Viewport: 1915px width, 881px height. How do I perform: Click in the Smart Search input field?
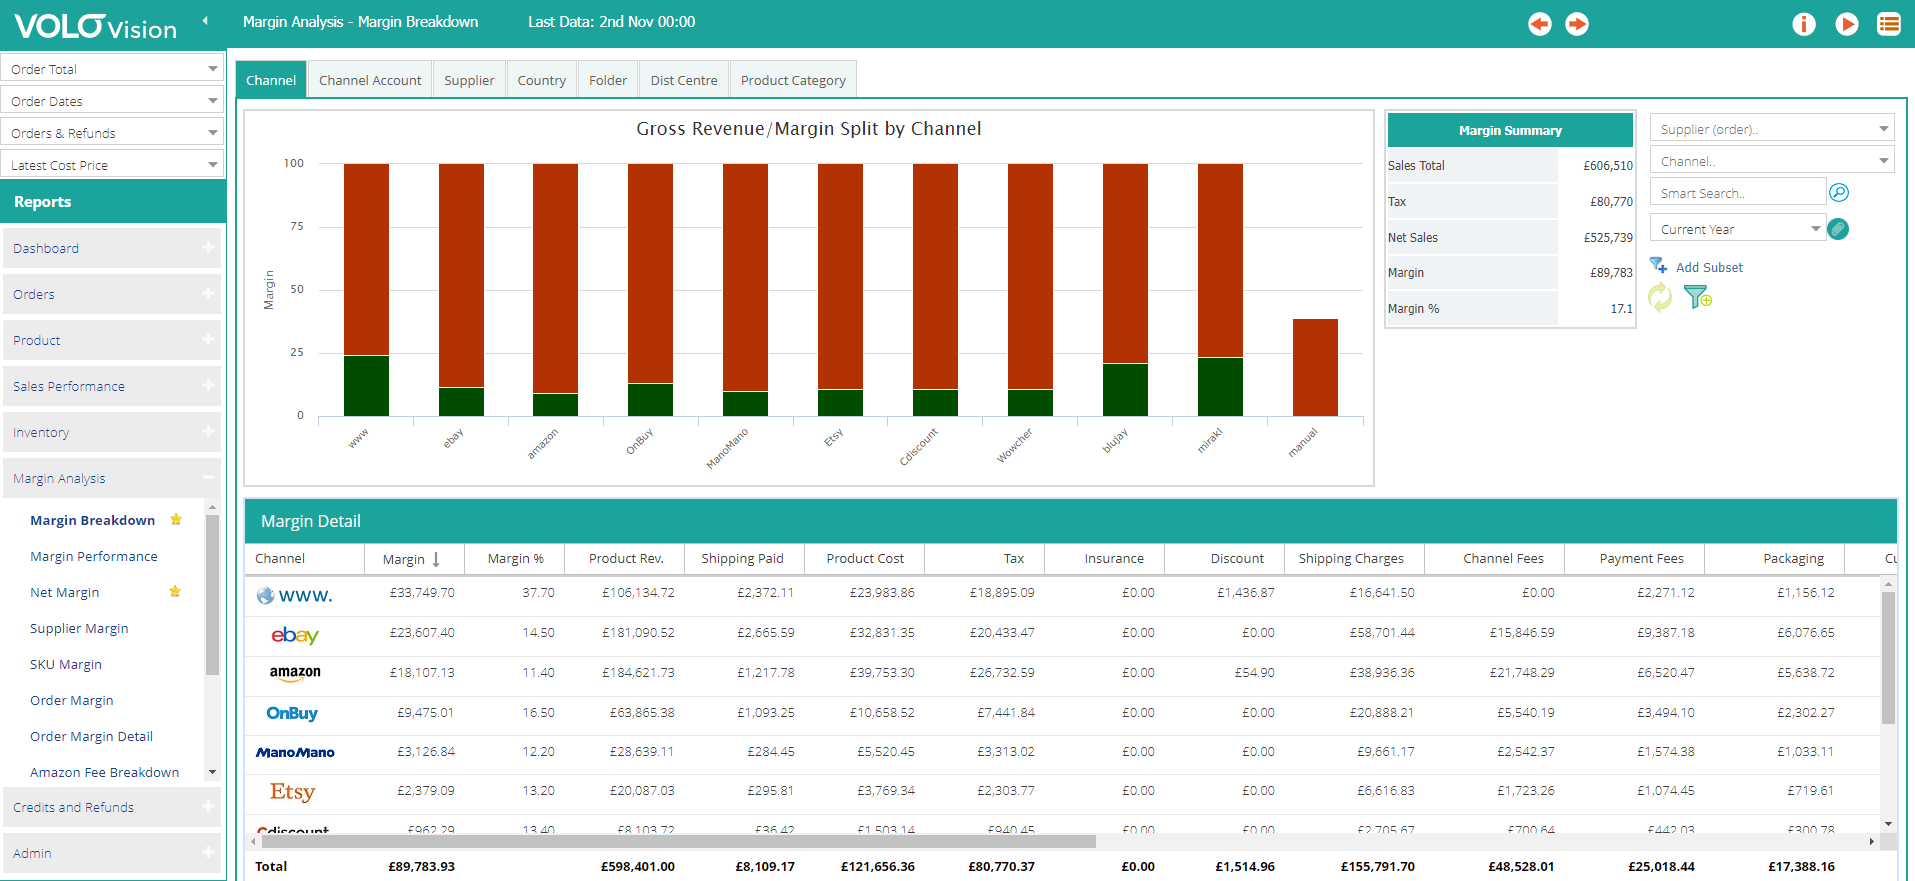point(1738,193)
